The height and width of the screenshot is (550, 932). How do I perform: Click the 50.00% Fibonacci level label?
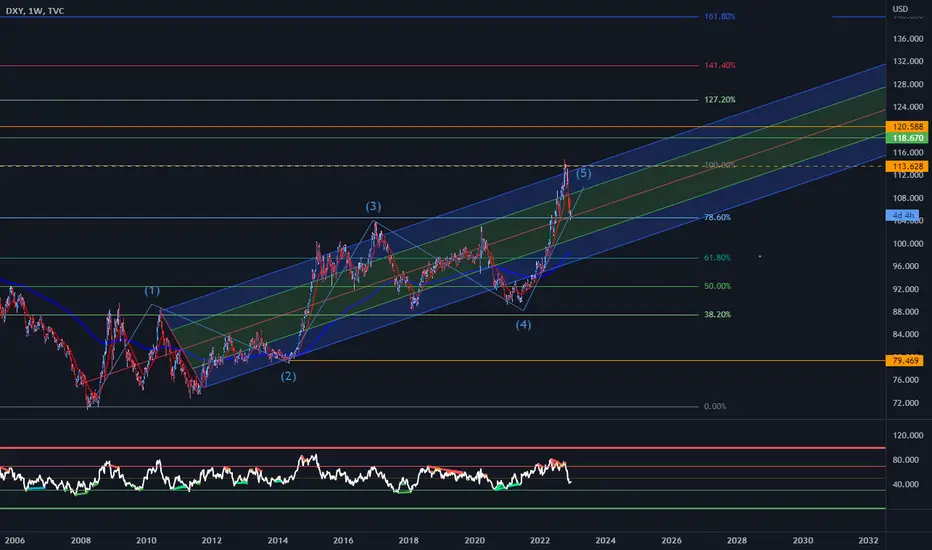click(717, 287)
